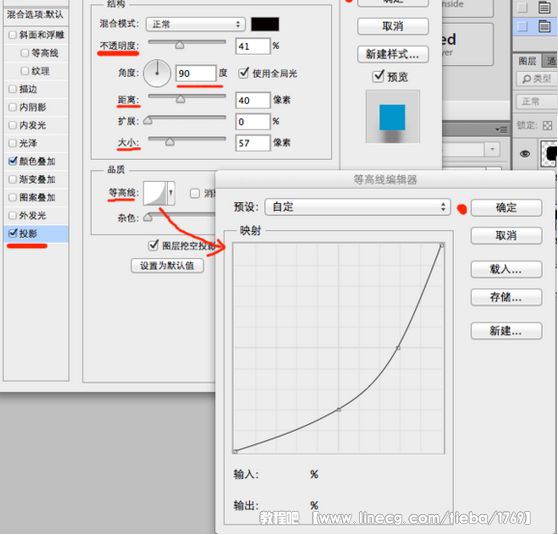The width and height of the screenshot is (558, 535).
Task: Click 新建样式... button
Action: (393, 54)
